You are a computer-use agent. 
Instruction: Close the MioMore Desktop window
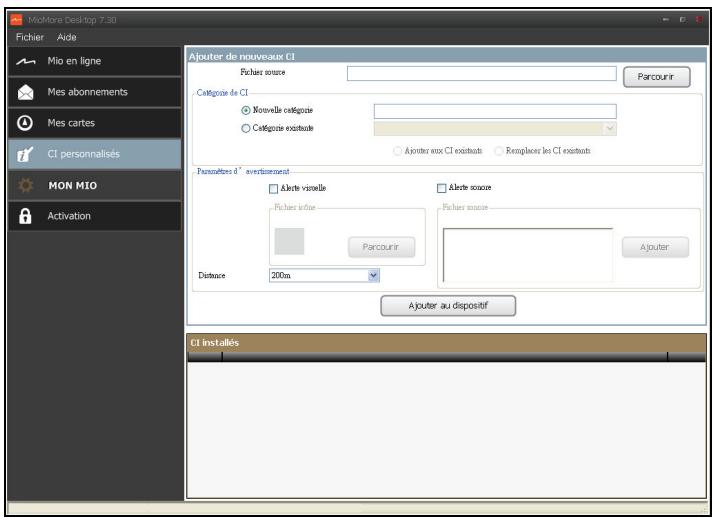[x=699, y=20]
